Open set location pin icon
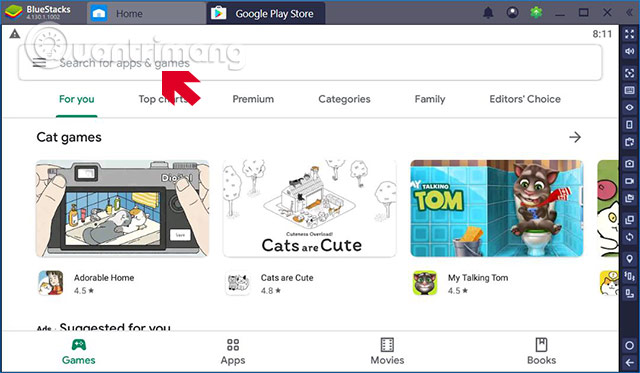 (629, 259)
